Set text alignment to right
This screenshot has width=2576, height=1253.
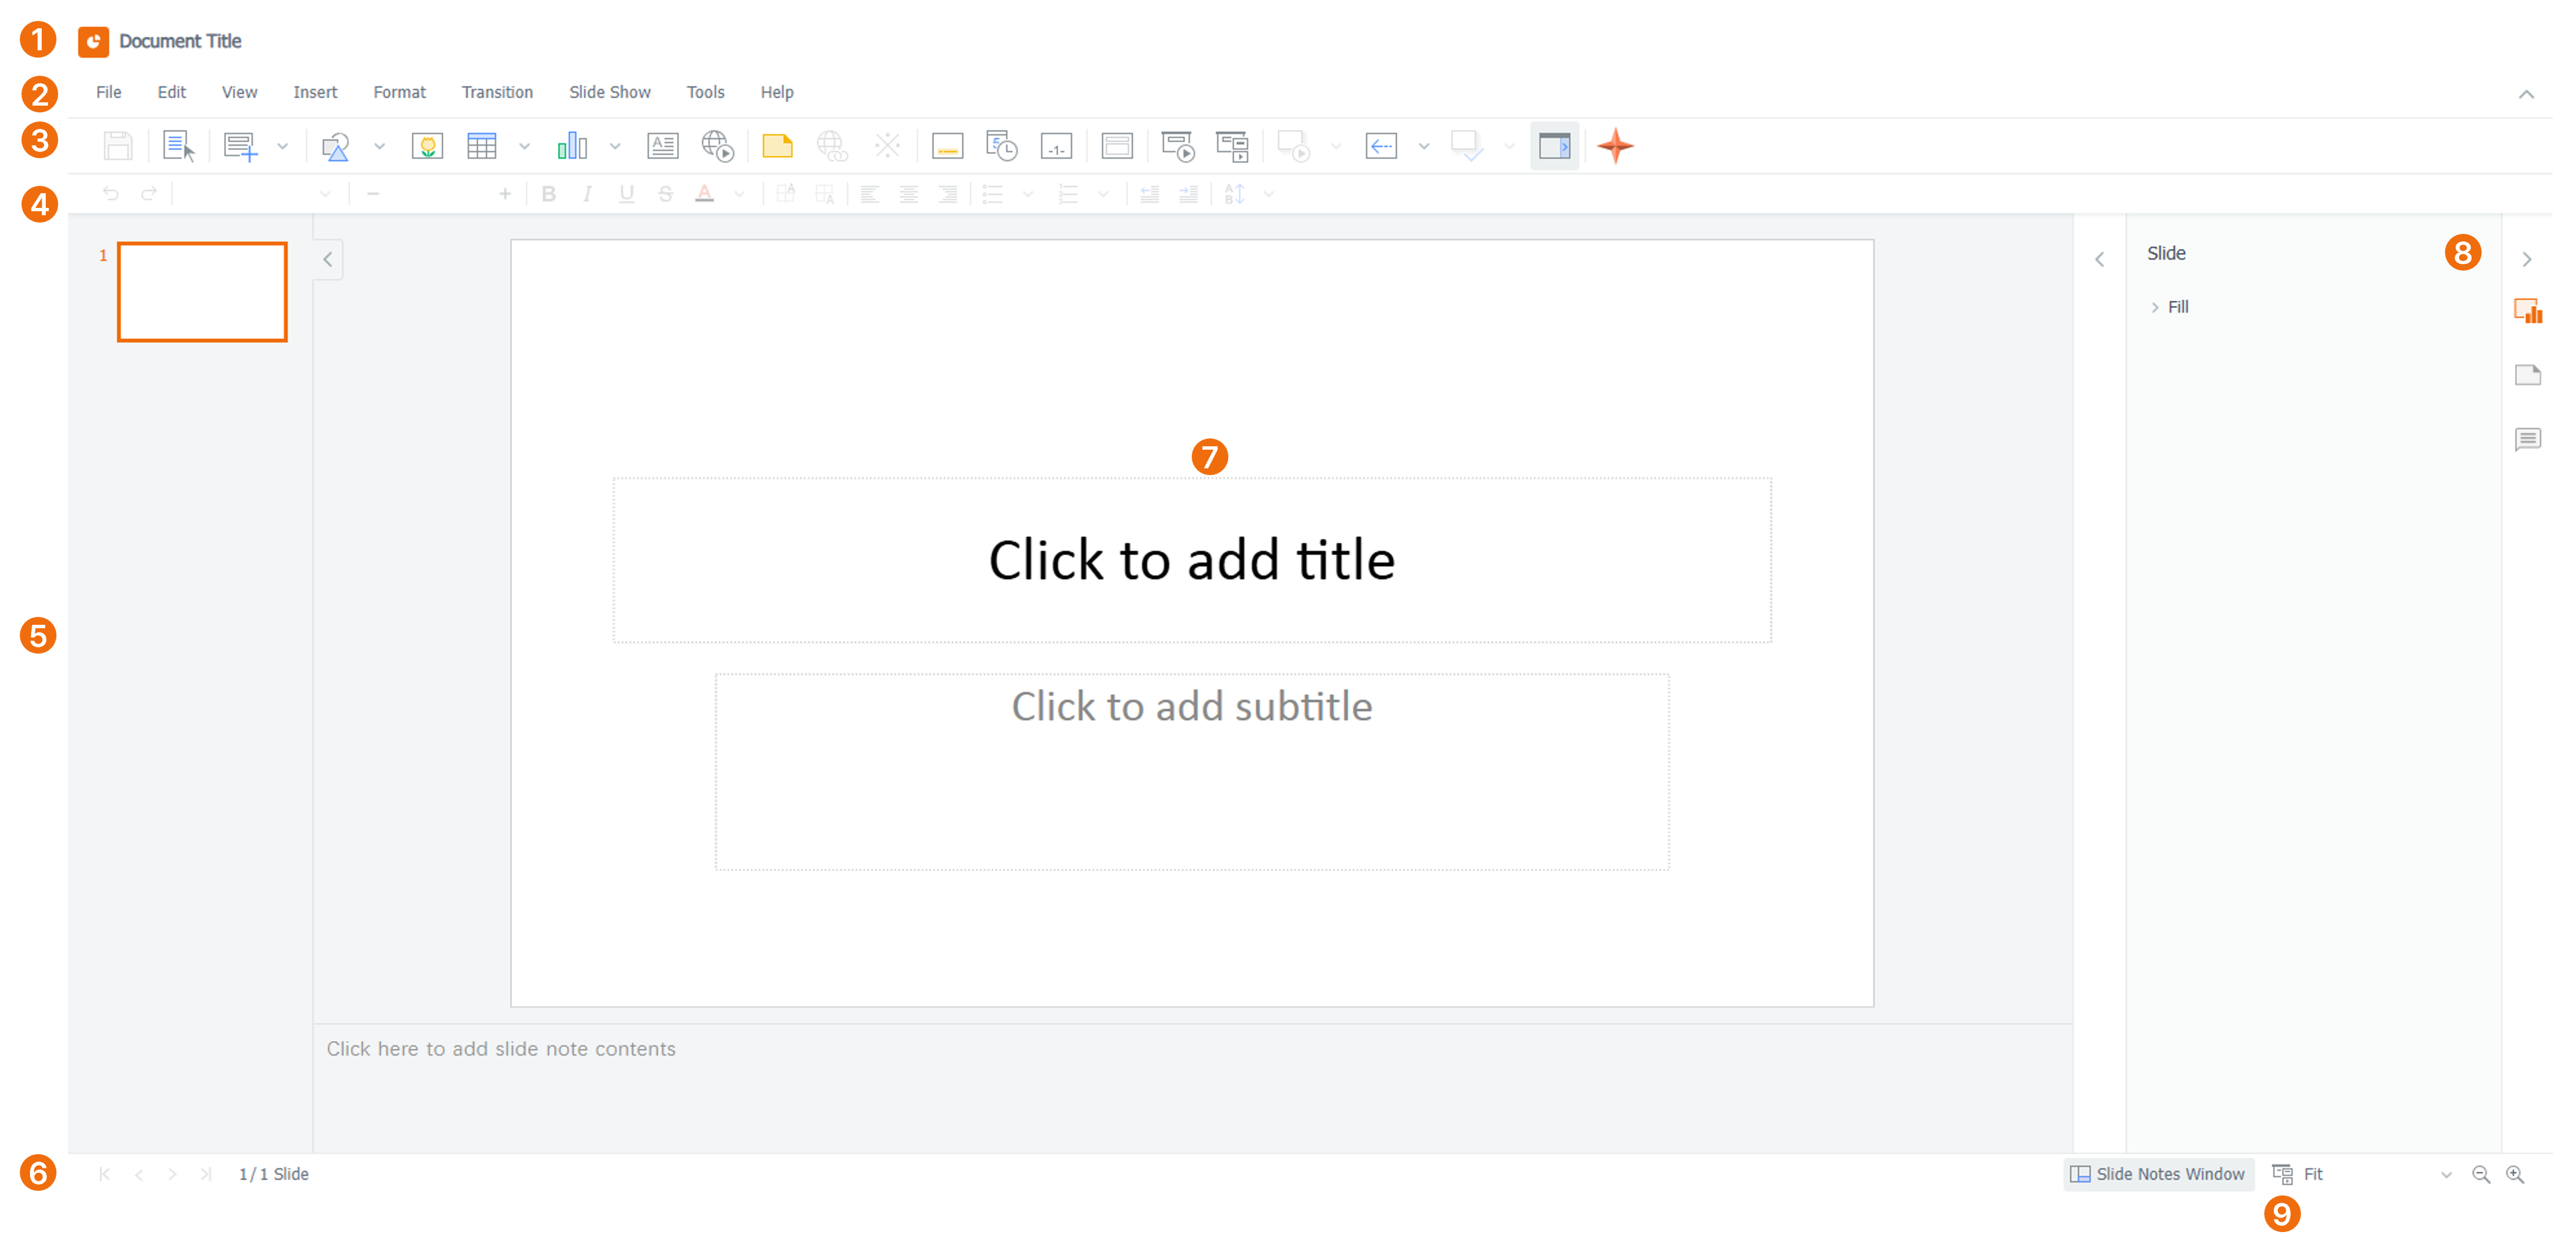pos(947,194)
